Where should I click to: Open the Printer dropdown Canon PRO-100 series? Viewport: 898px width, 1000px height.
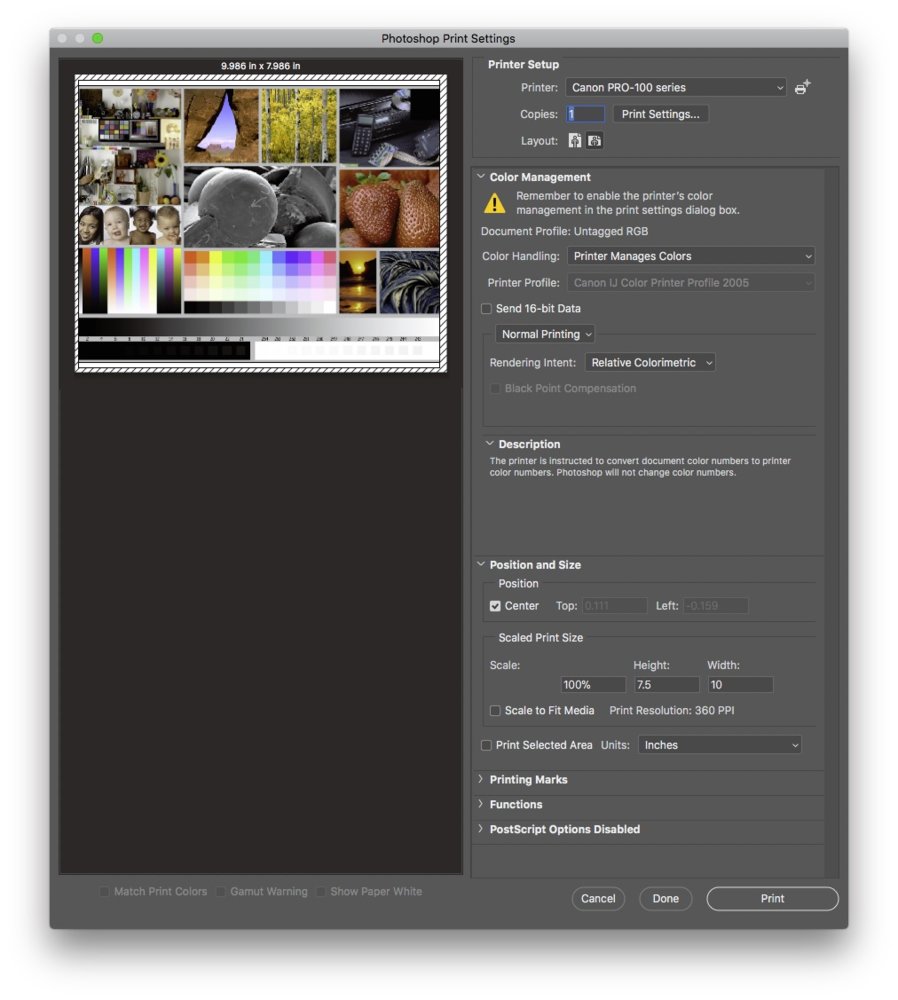click(676, 87)
